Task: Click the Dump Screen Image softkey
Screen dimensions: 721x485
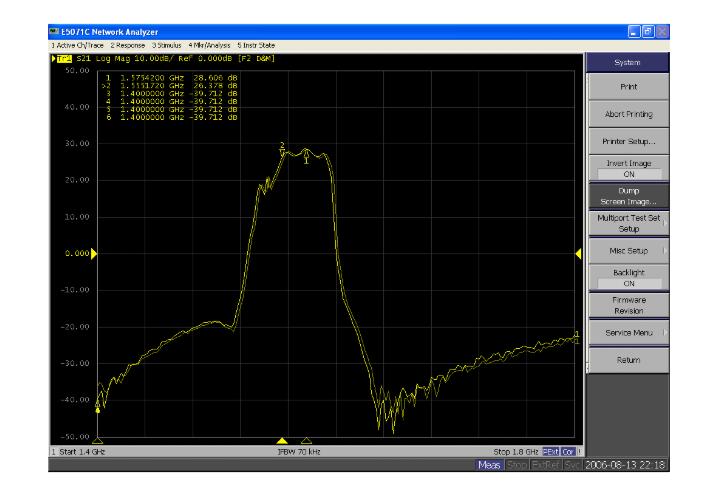Action: [631, 194]
